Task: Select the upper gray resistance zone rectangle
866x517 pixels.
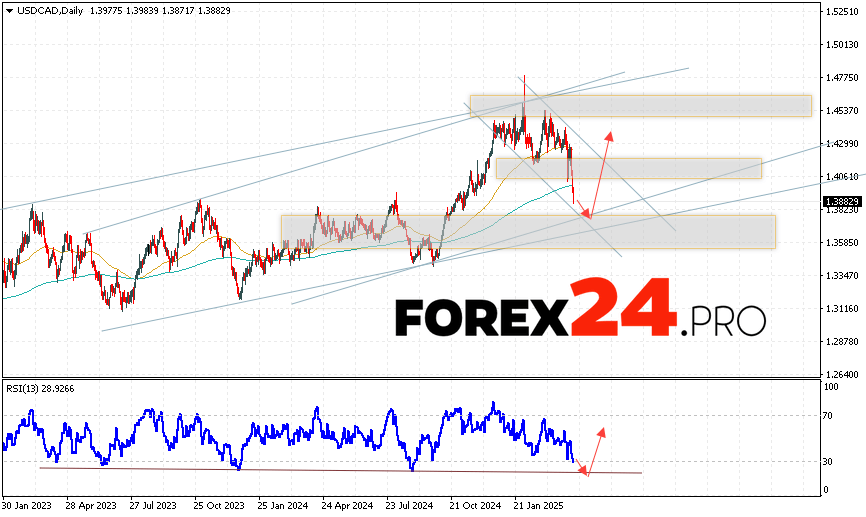Action: click(640, 105)
